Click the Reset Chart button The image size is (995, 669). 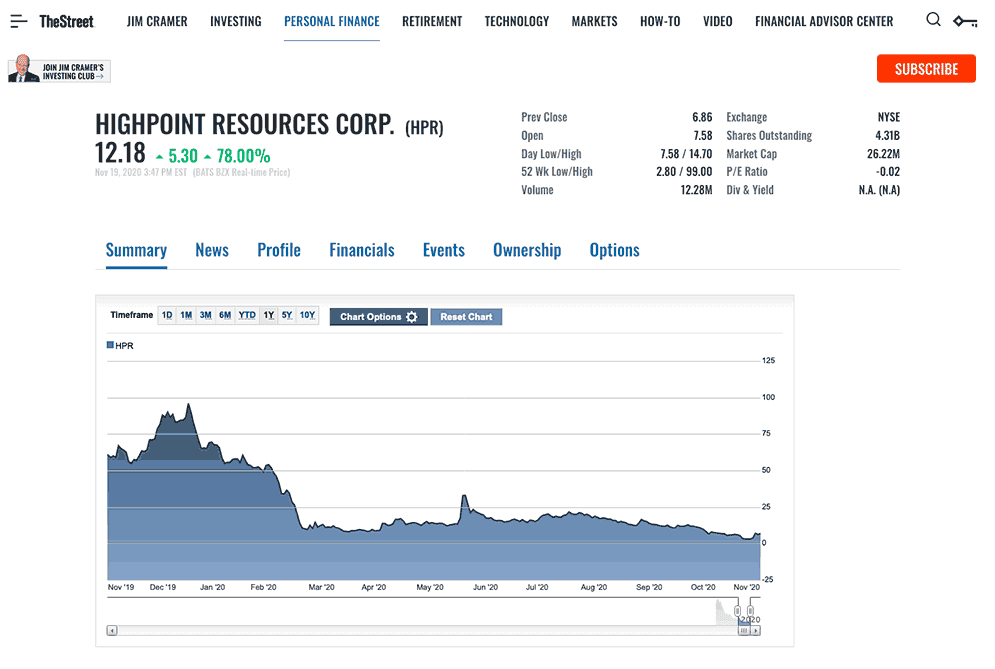pos(466,317)
